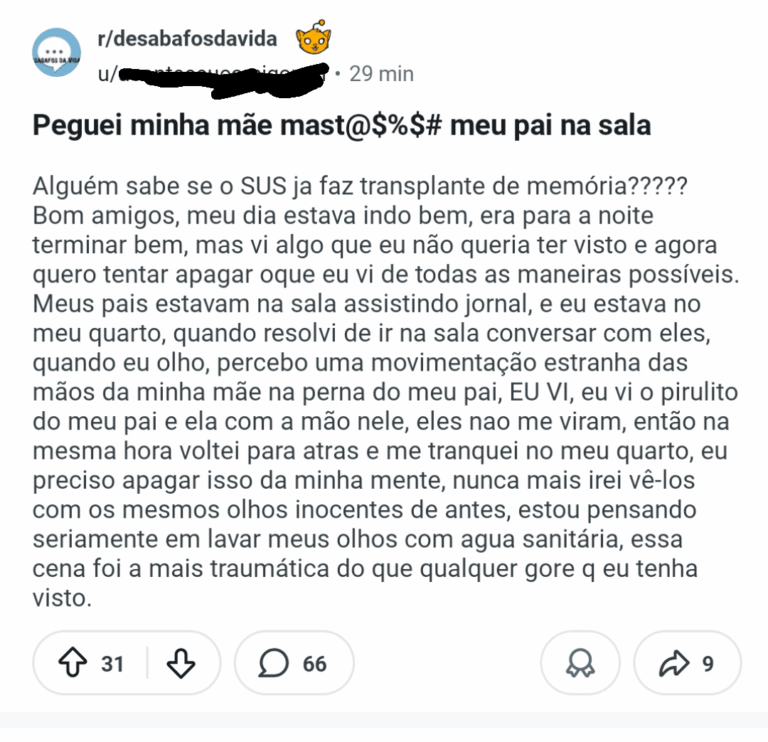Screen dimensions: 768x742
Task: Click the "29 min" post timestamp
Action: coord(381,74)
